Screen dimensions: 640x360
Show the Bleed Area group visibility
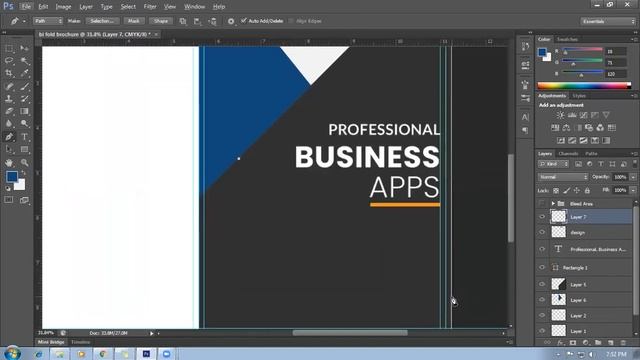click(542, 203)
